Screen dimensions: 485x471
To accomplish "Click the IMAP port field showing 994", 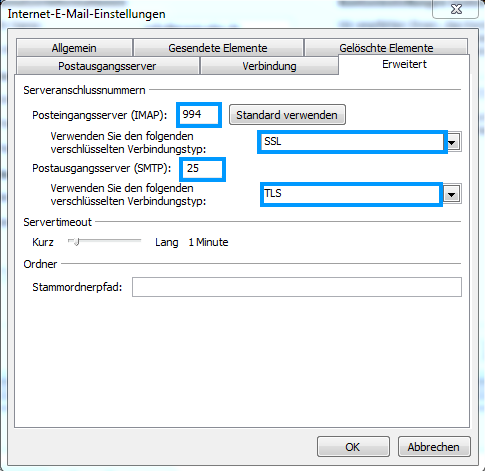I will pyautogui.click(x=199, y=115).
